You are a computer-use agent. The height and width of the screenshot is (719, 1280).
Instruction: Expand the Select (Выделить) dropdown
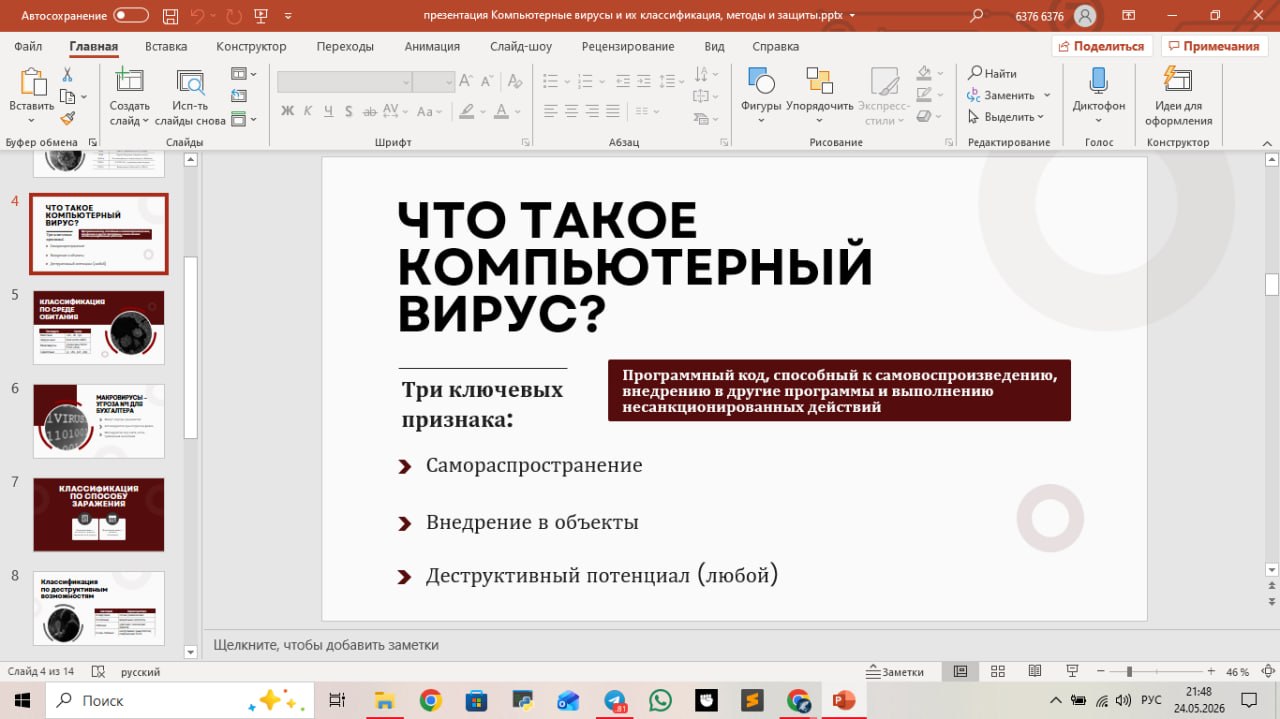click(x=1006, y=117)
